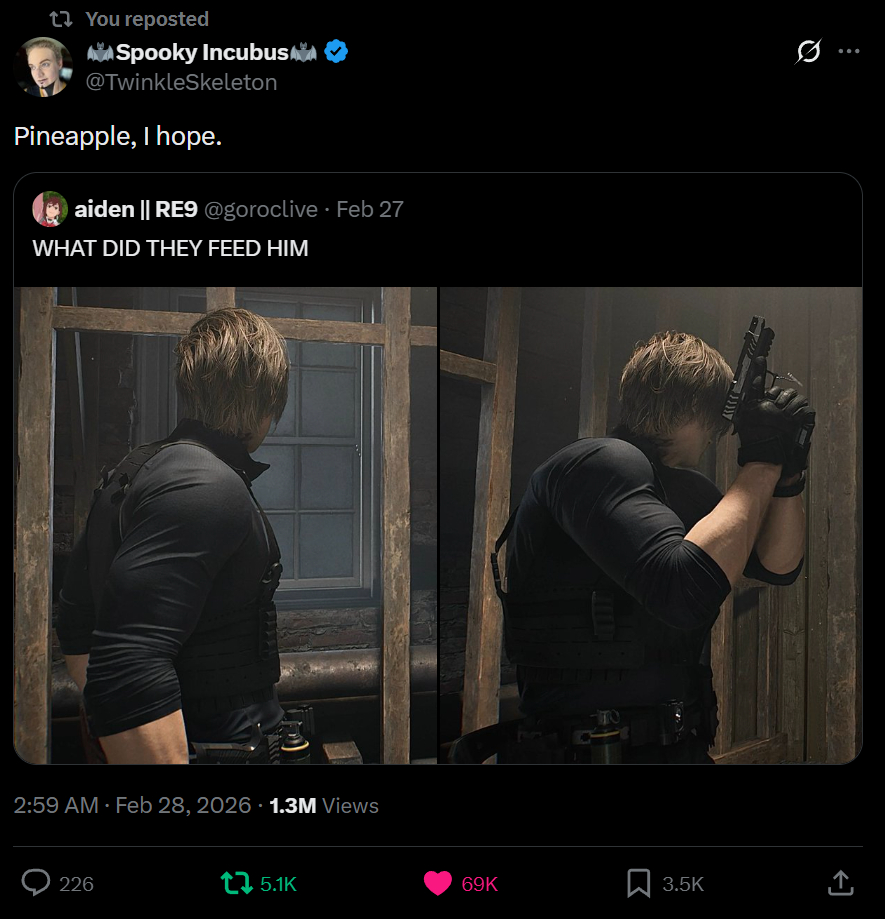Unlike the post with 69K likes

pyautogui.click(x=438, y=882)
